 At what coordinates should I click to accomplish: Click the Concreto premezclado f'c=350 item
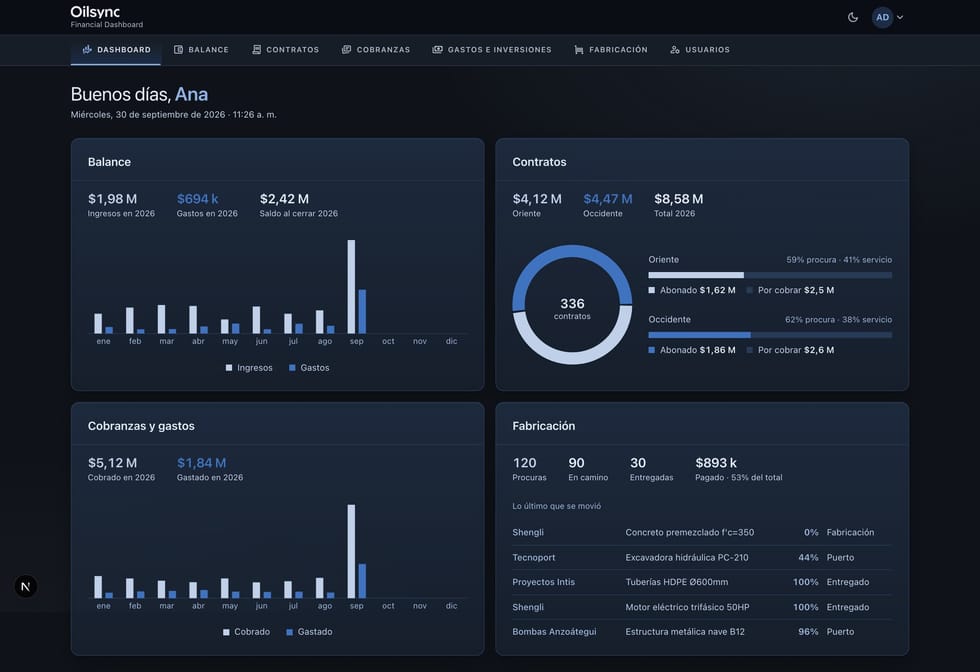tap(689, 533)
